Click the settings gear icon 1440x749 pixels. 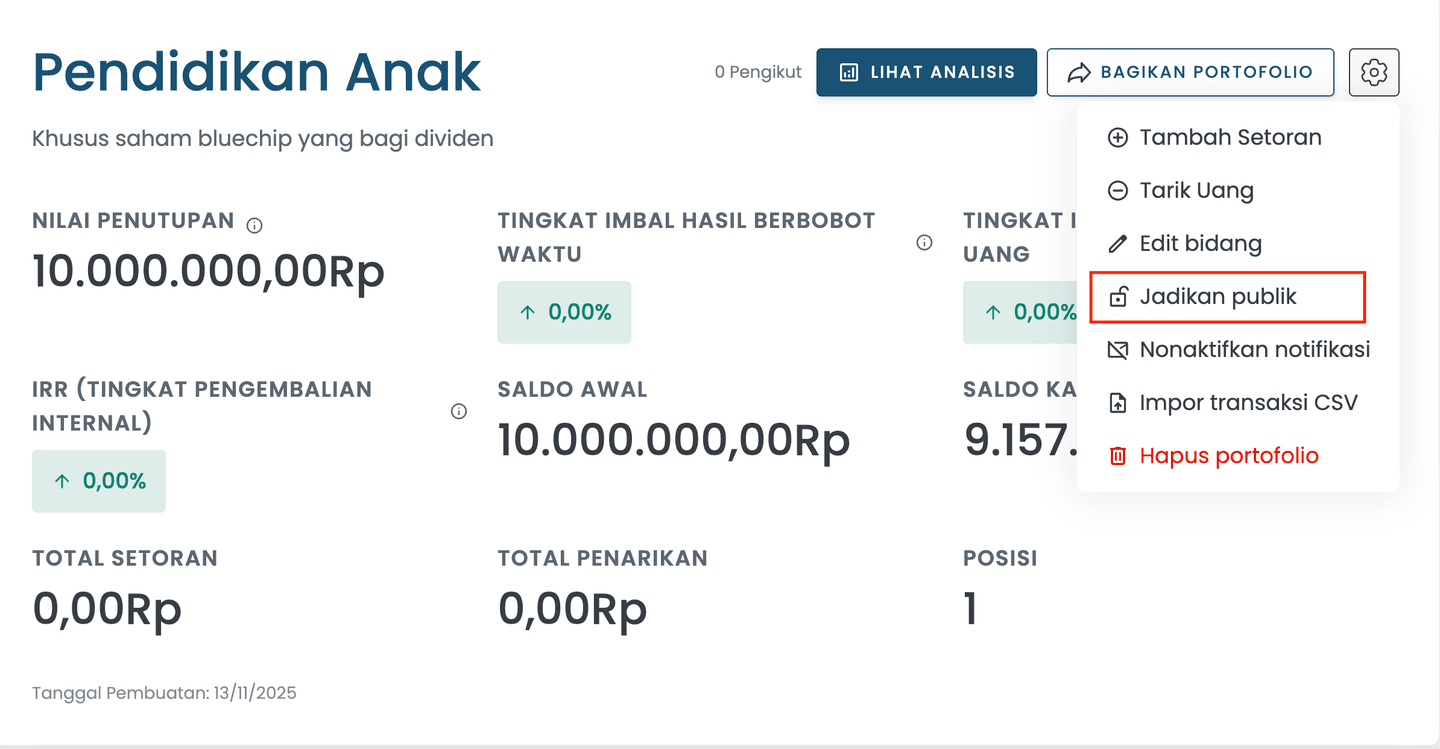[x=1373, y=72]
